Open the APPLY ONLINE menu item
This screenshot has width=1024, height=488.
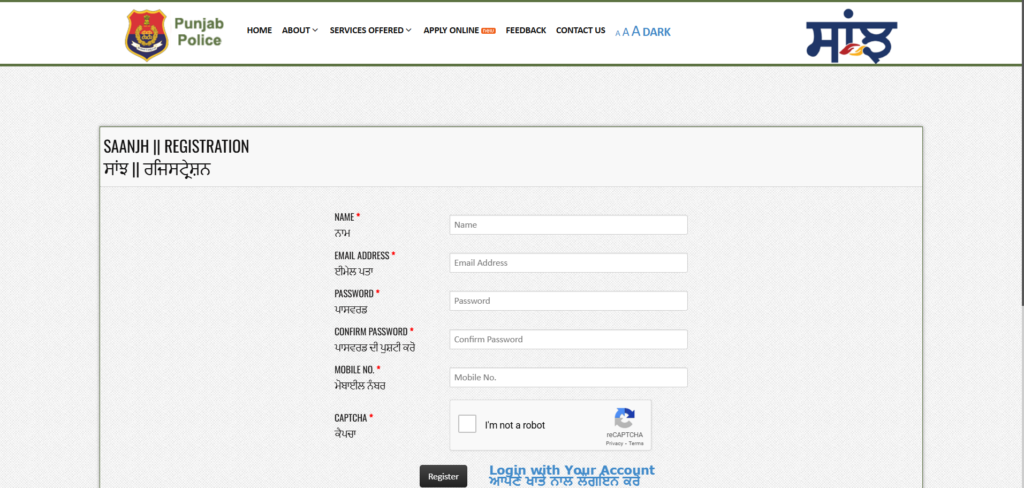[459, 30]
